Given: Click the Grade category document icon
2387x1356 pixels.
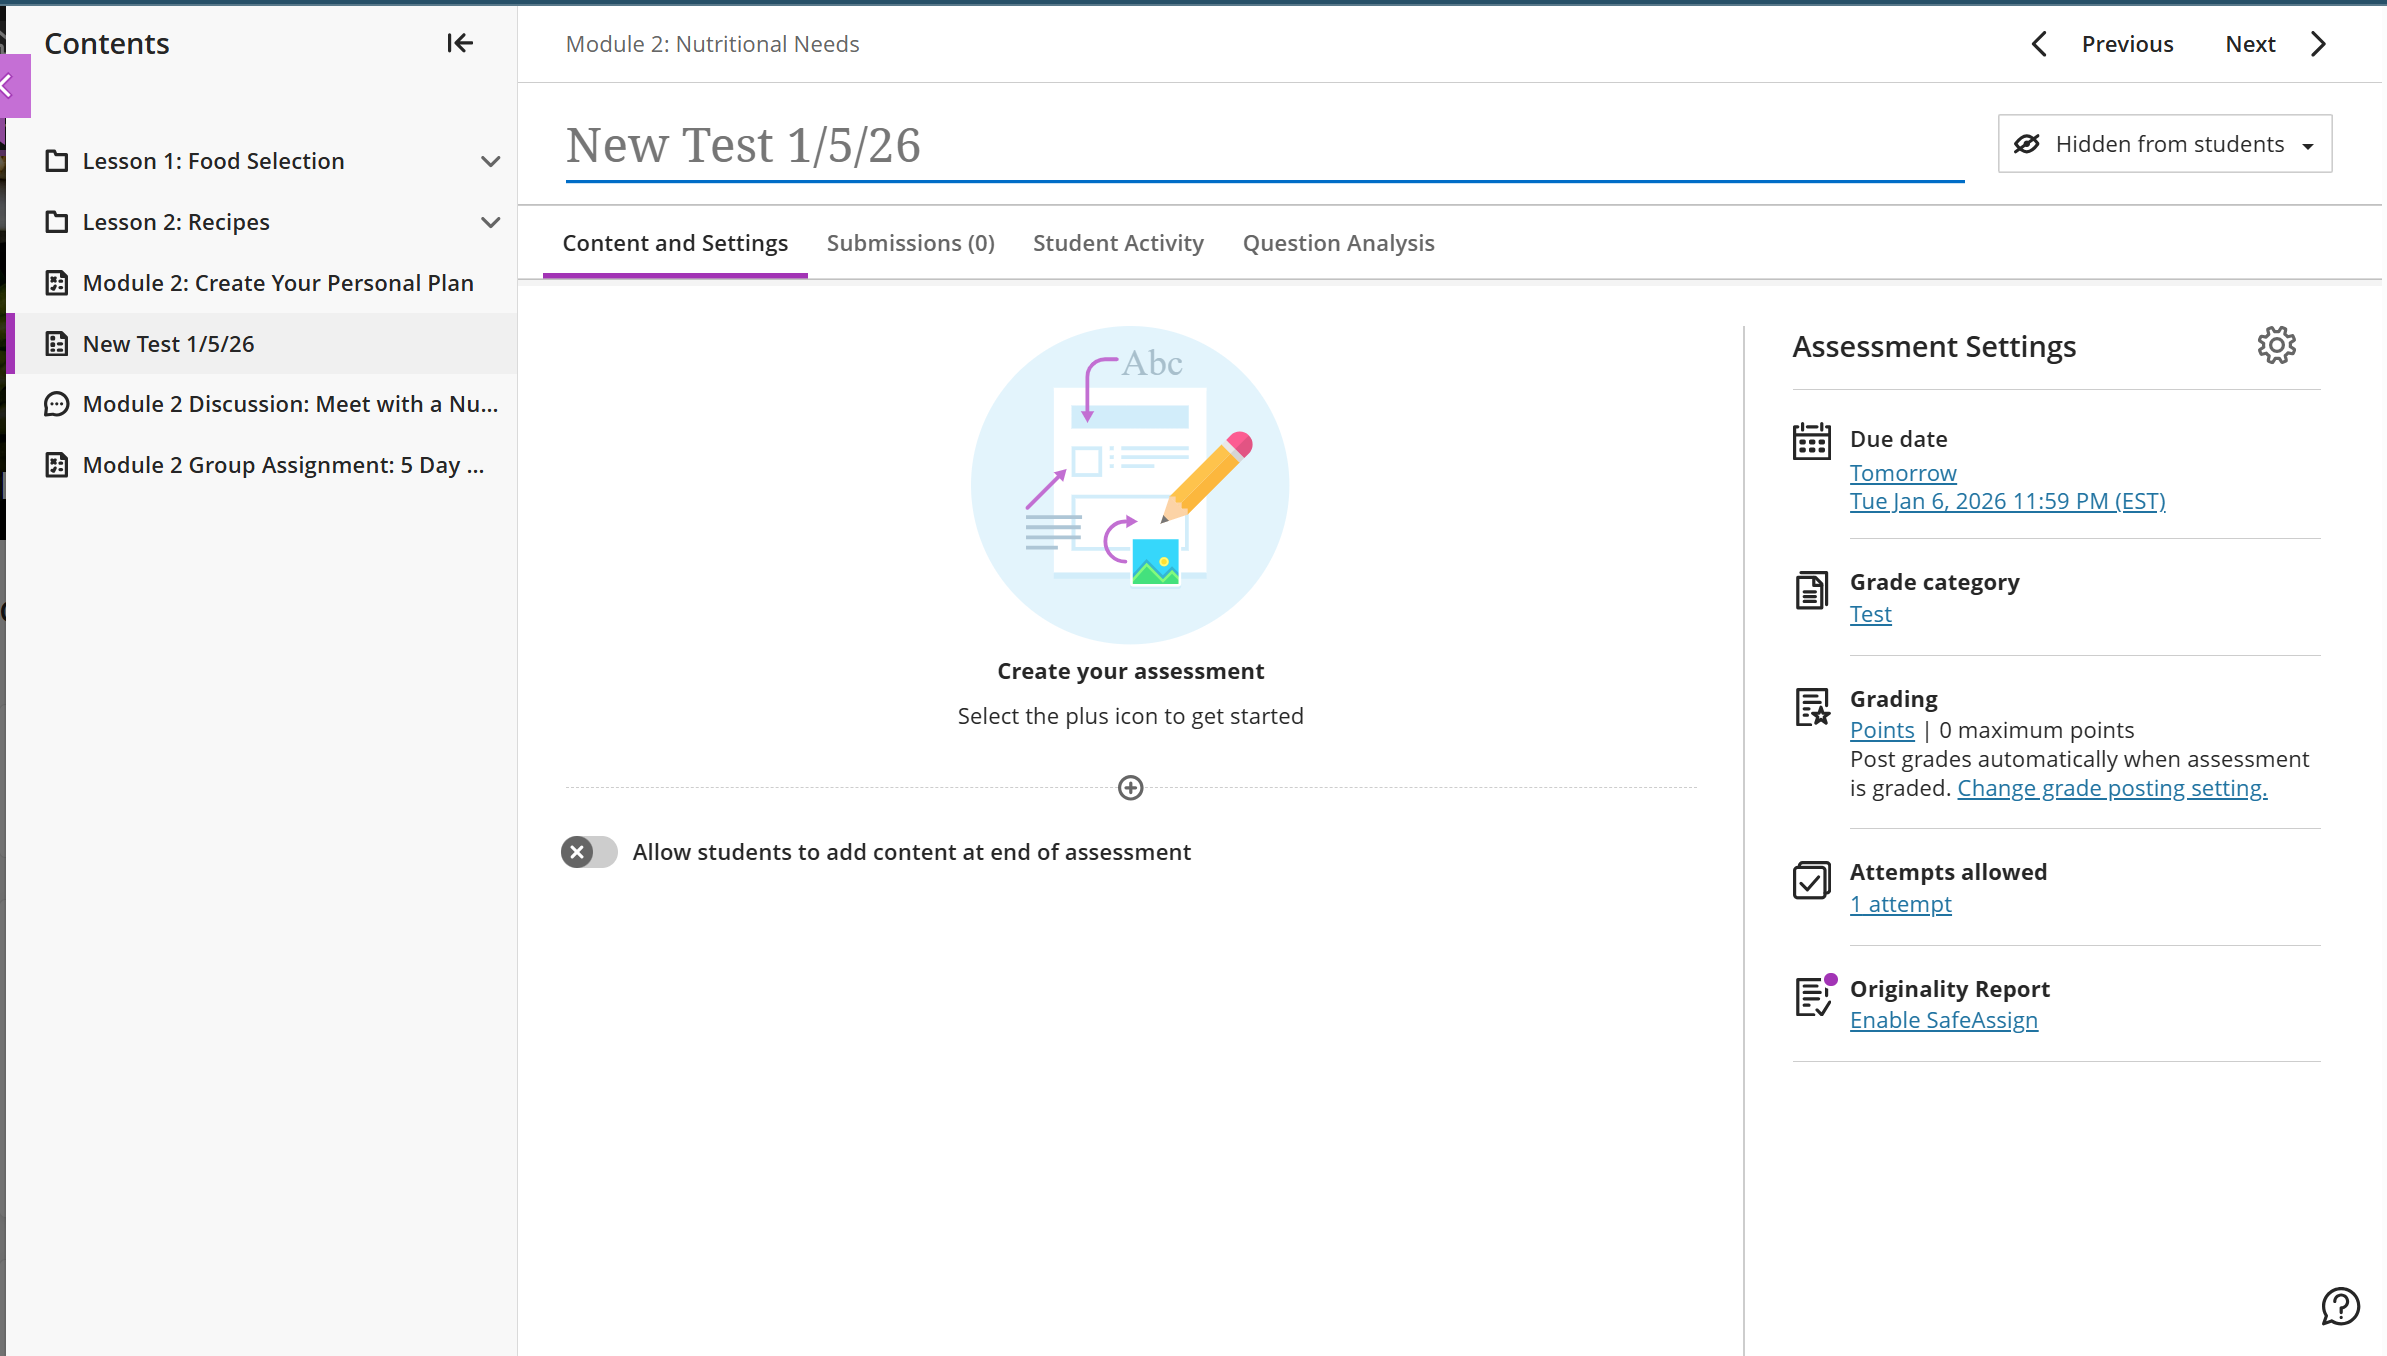Looking at the screenshot, I should pos(1811,590).
